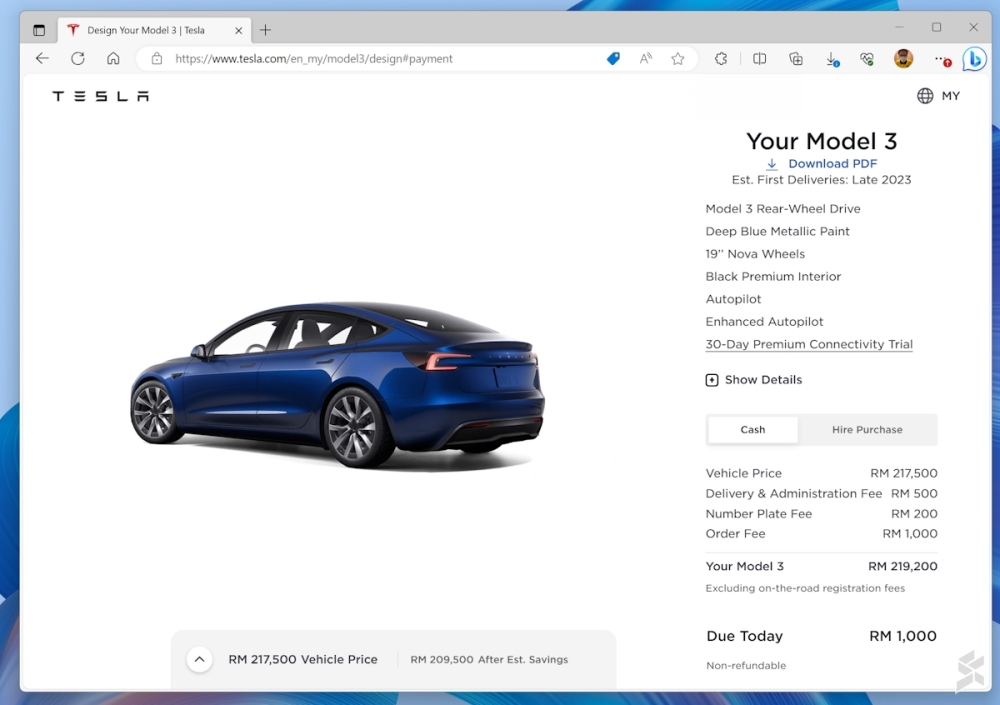Viewport: 1000px width, 705px height.
Task: Expand the bottom vehicle price summary chevron
Action: 200,659
